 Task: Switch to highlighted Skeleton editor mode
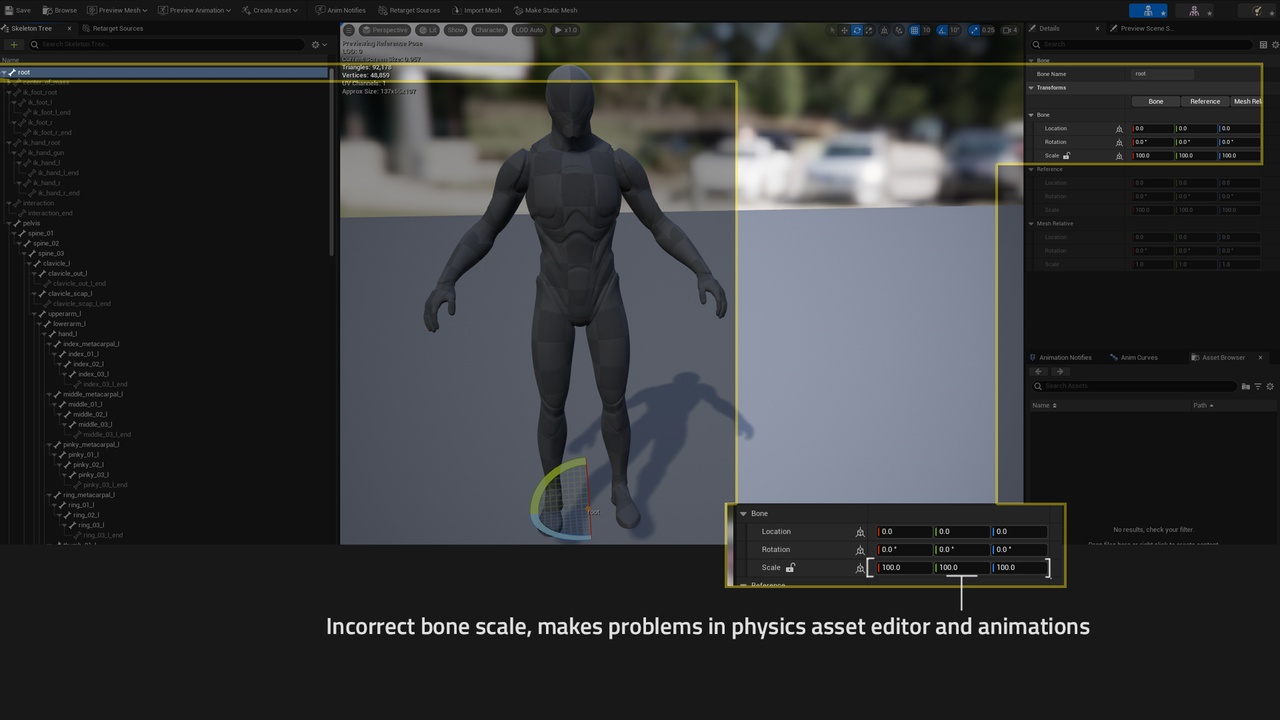coord(1148,11)
